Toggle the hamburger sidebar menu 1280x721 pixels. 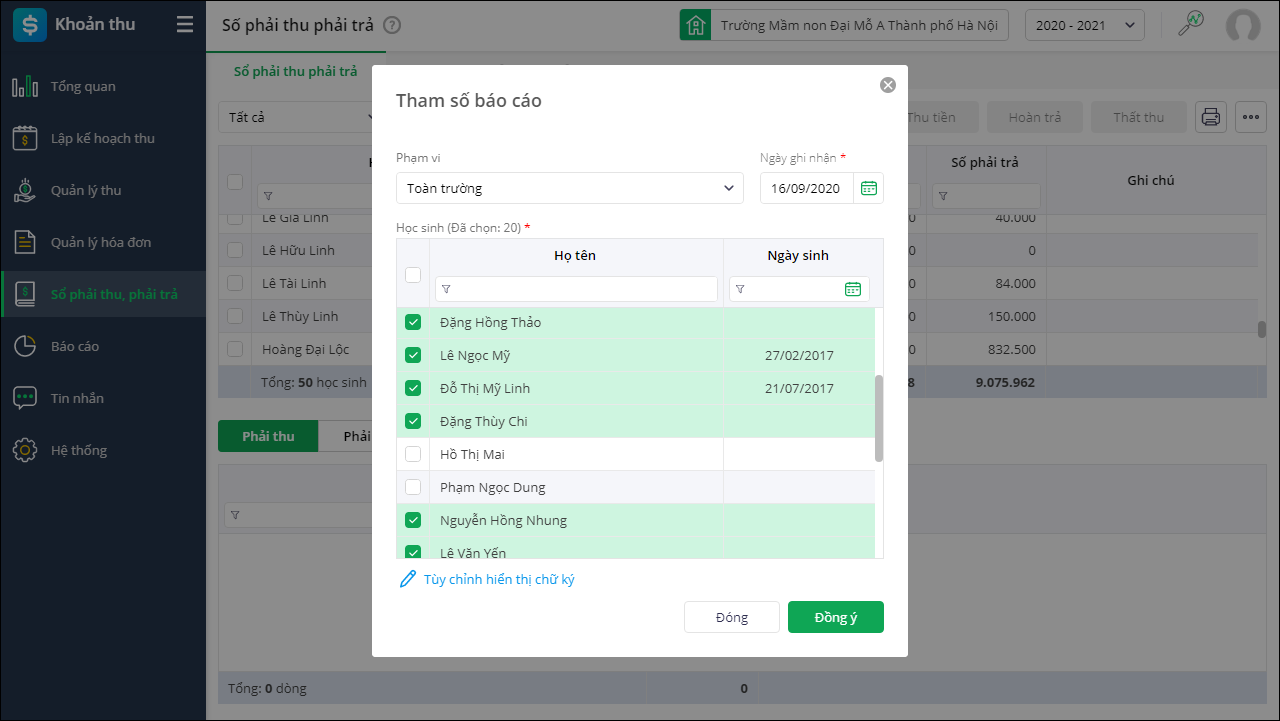click(x=184, y=25)
